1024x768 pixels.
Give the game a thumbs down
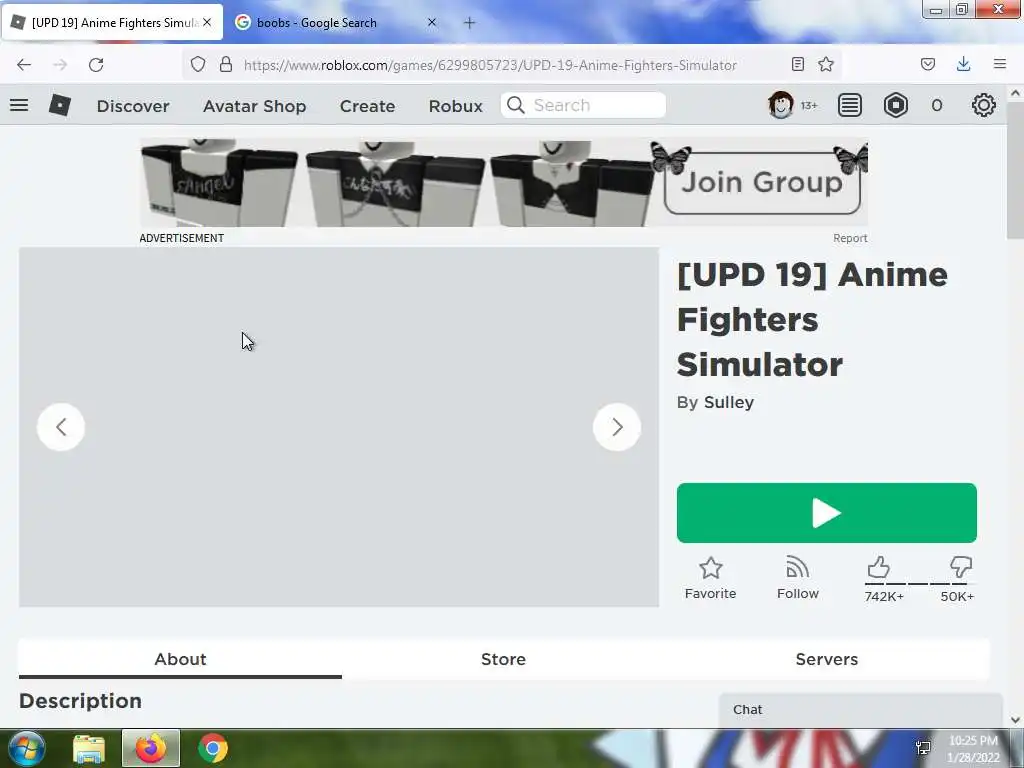coord(961,567)
